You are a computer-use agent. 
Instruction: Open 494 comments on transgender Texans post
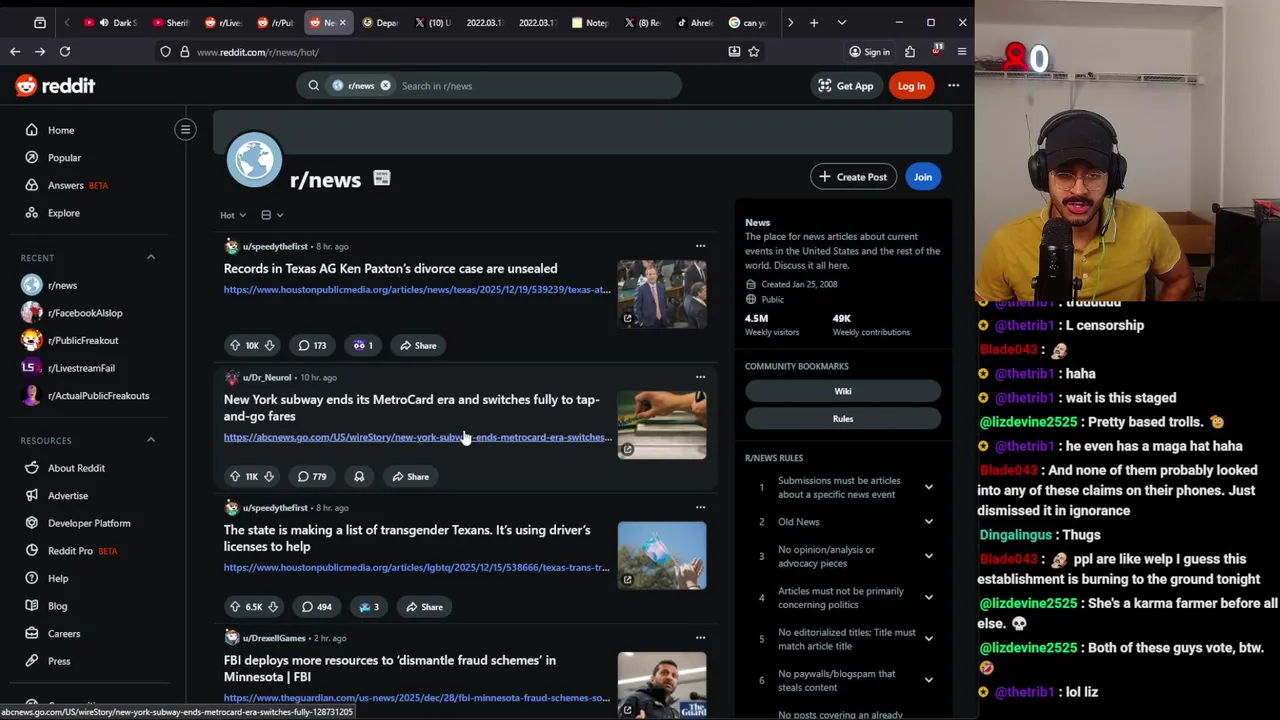[316, 607]
